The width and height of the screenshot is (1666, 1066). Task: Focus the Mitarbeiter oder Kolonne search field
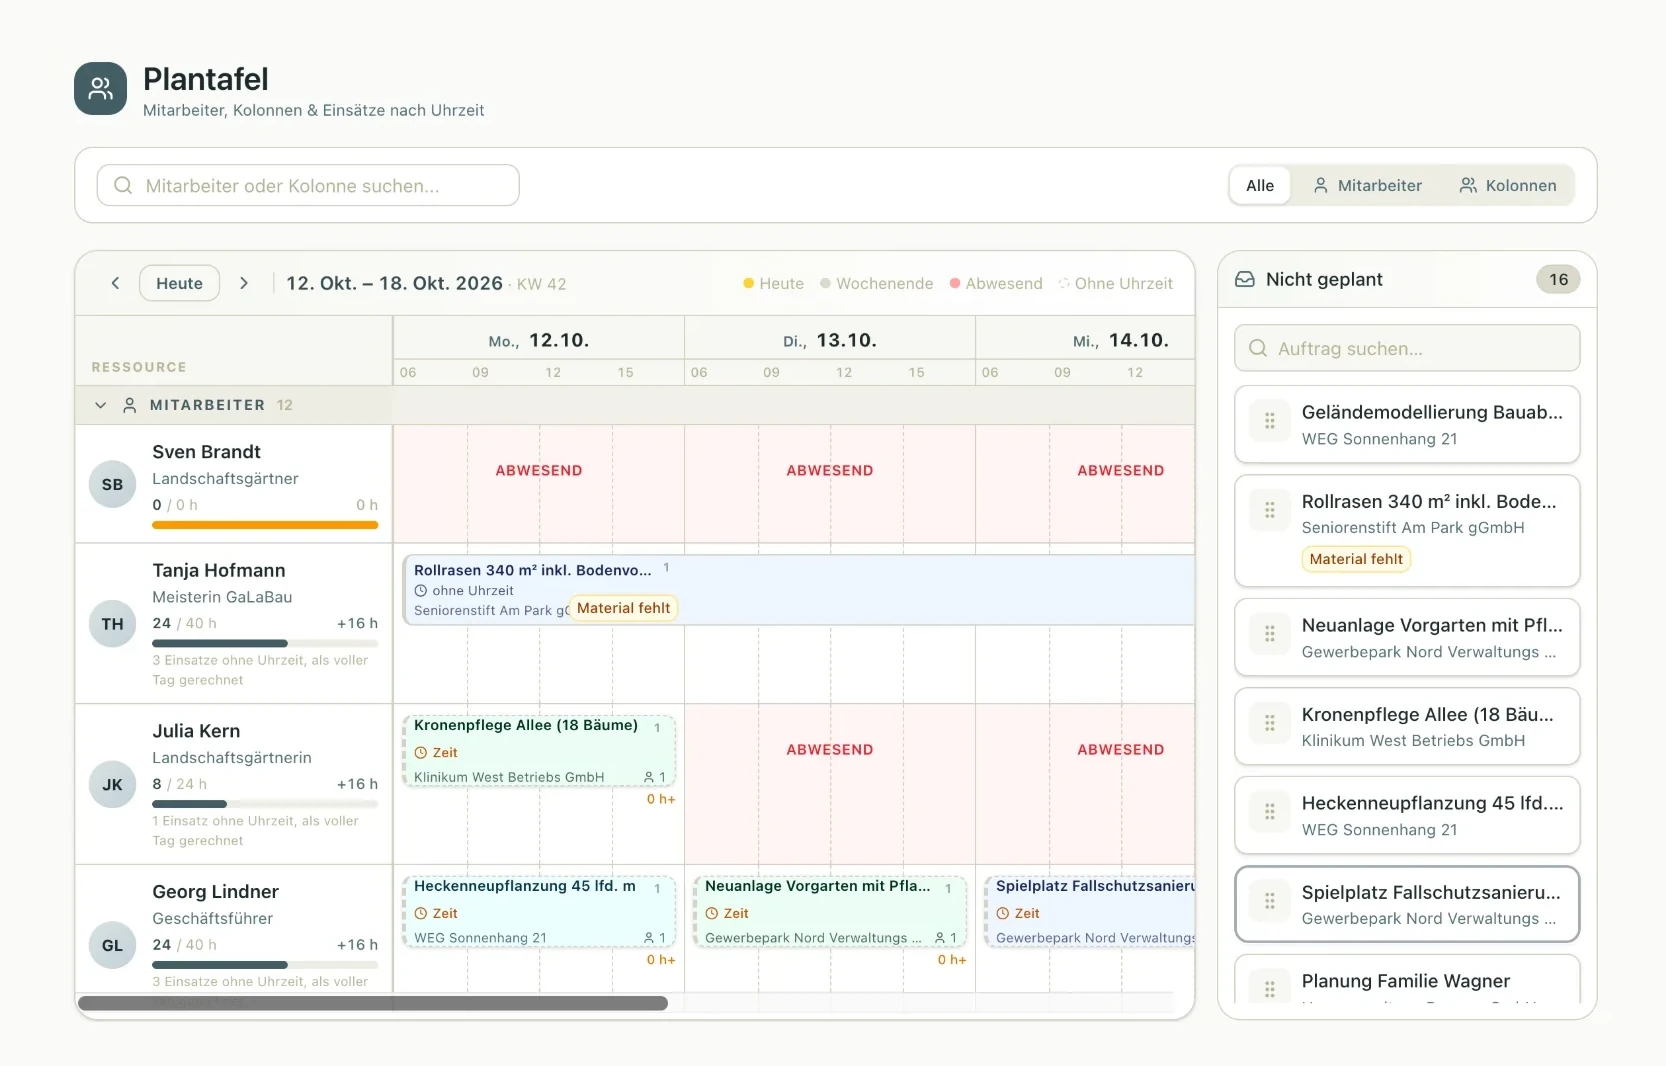308,185
